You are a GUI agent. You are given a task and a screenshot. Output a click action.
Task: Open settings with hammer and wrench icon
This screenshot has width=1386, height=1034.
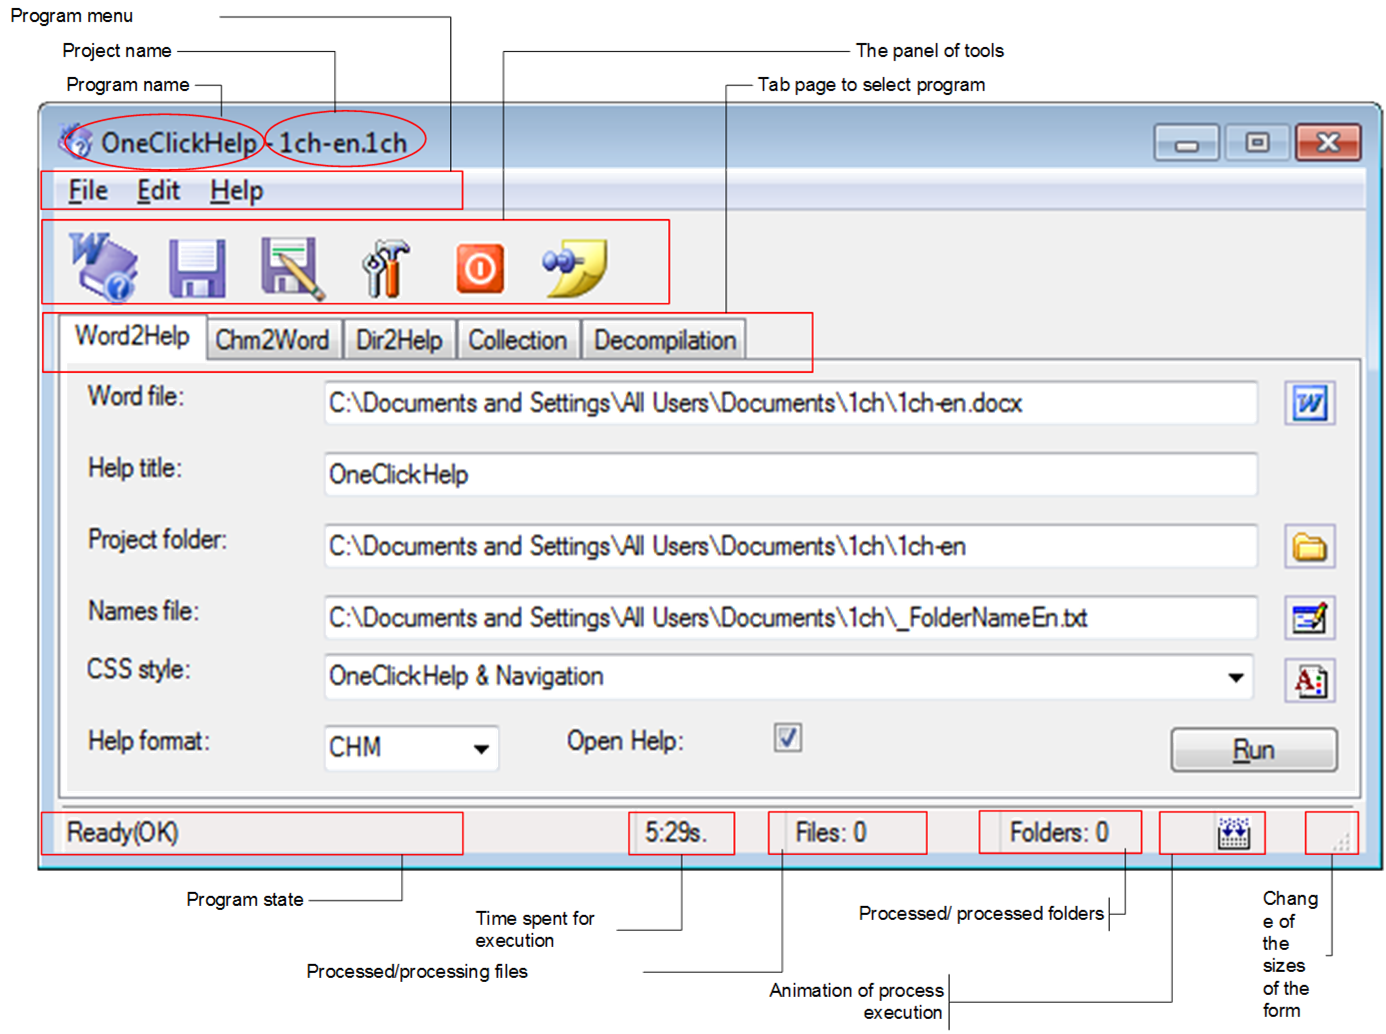tap(386, 267)
